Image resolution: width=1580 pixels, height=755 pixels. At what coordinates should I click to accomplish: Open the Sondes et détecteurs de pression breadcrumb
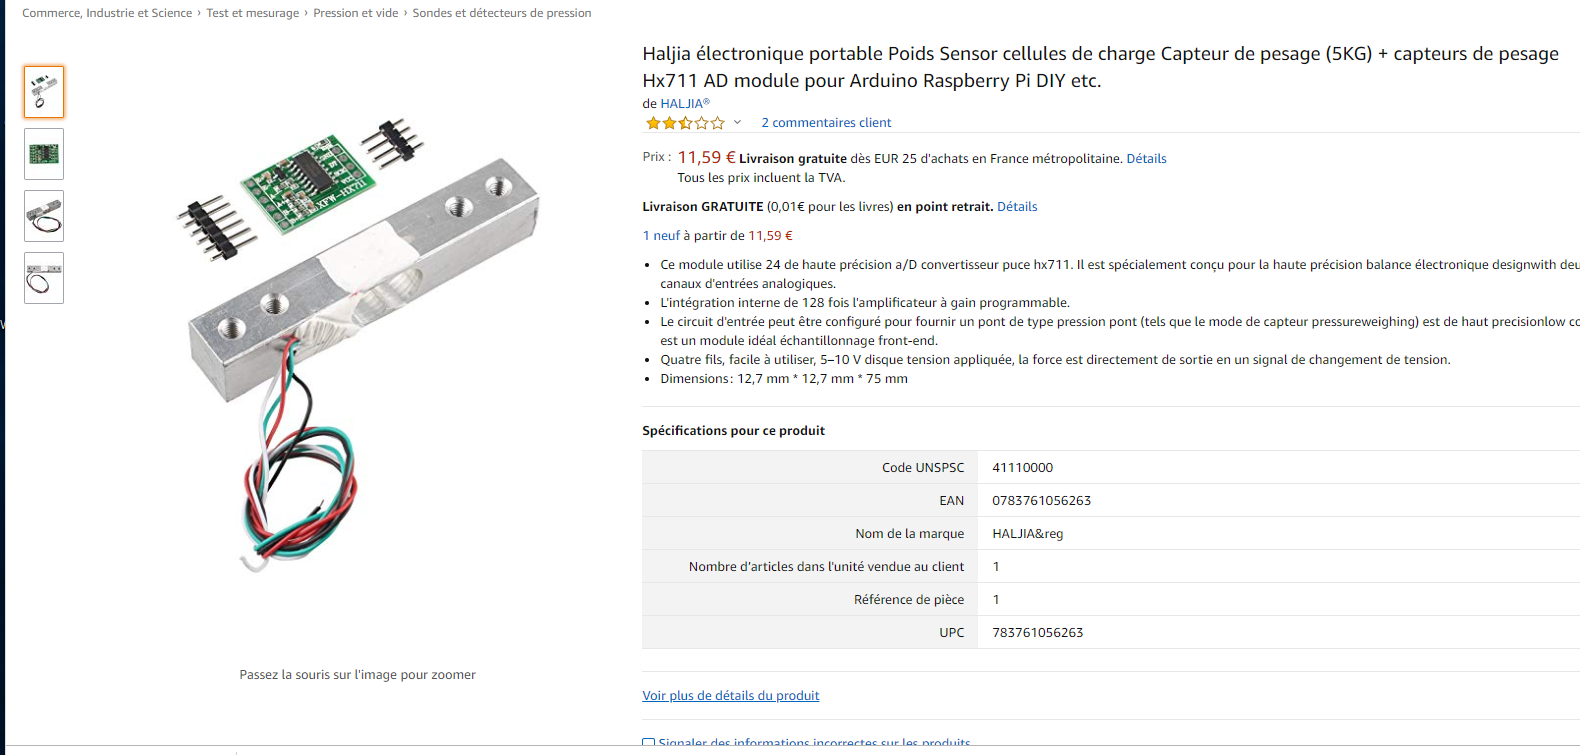click(502, 13)
